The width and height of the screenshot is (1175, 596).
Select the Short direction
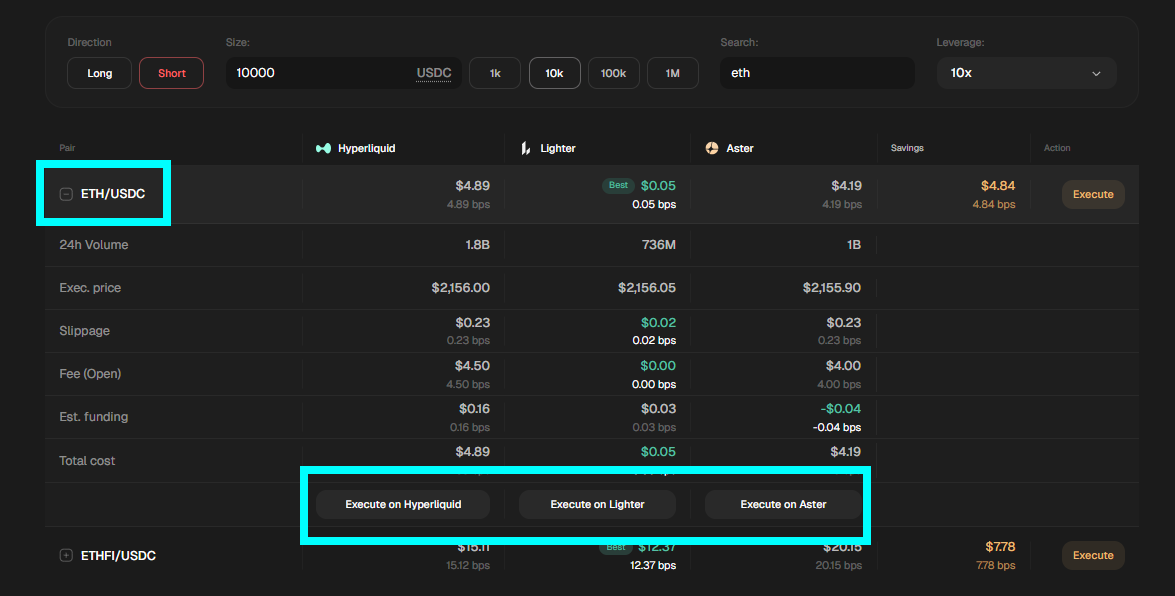pyautogui.click(x=171, y=73)
